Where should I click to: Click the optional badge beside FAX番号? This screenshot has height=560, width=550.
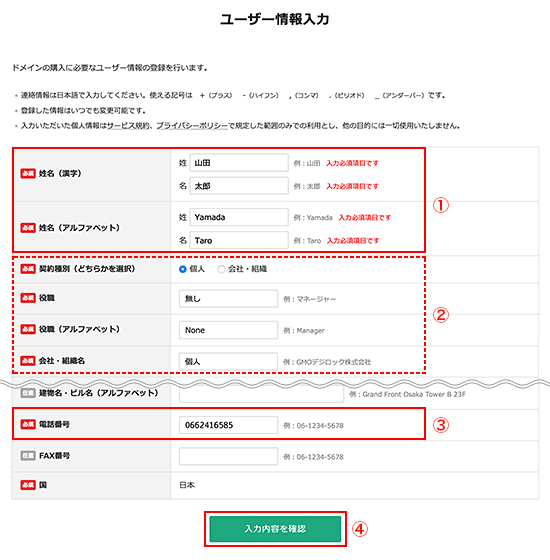(28, 456)
